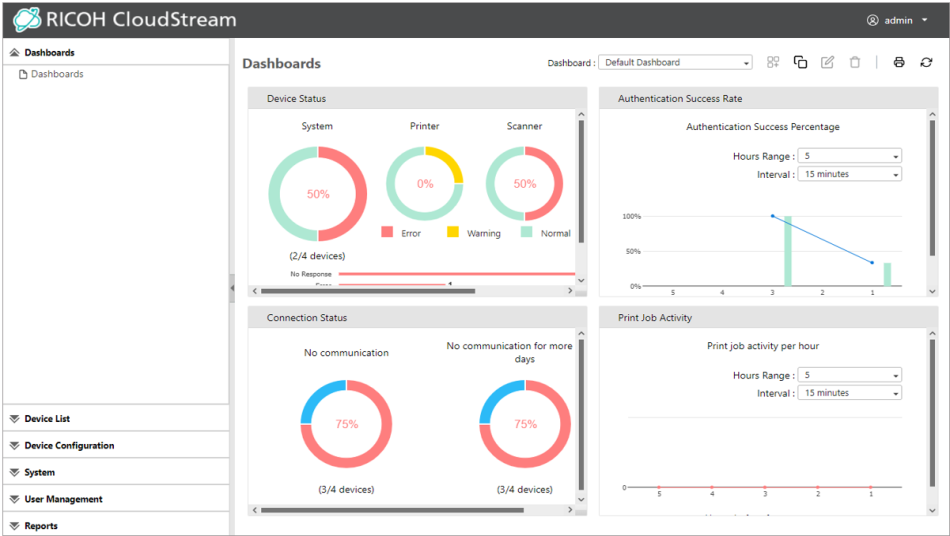
Task: Click the copy dashboard icon
Action: tap(800, 62)
